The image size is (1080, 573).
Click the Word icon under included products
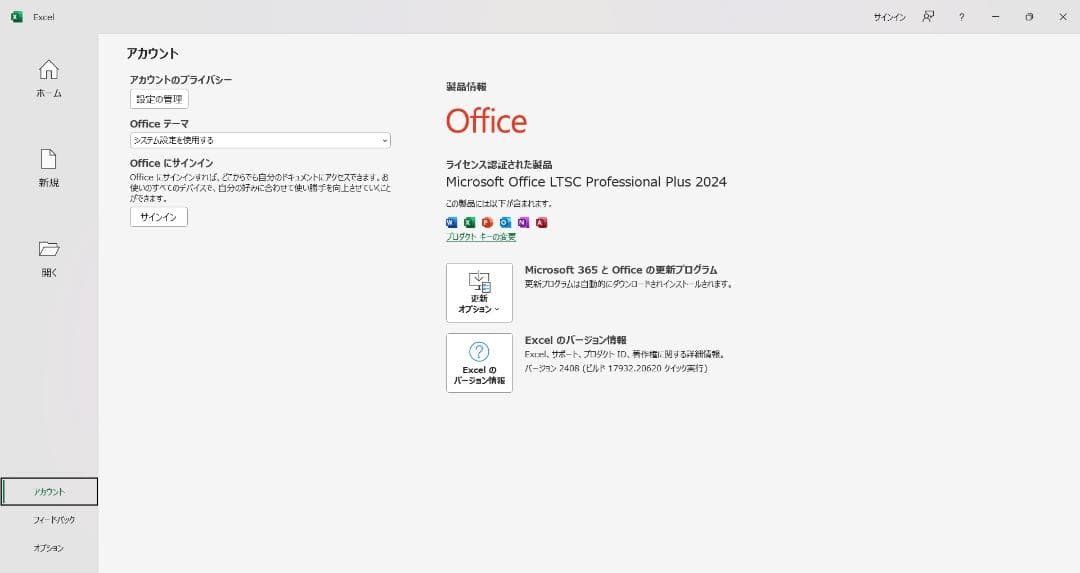(x=451, y=222)
